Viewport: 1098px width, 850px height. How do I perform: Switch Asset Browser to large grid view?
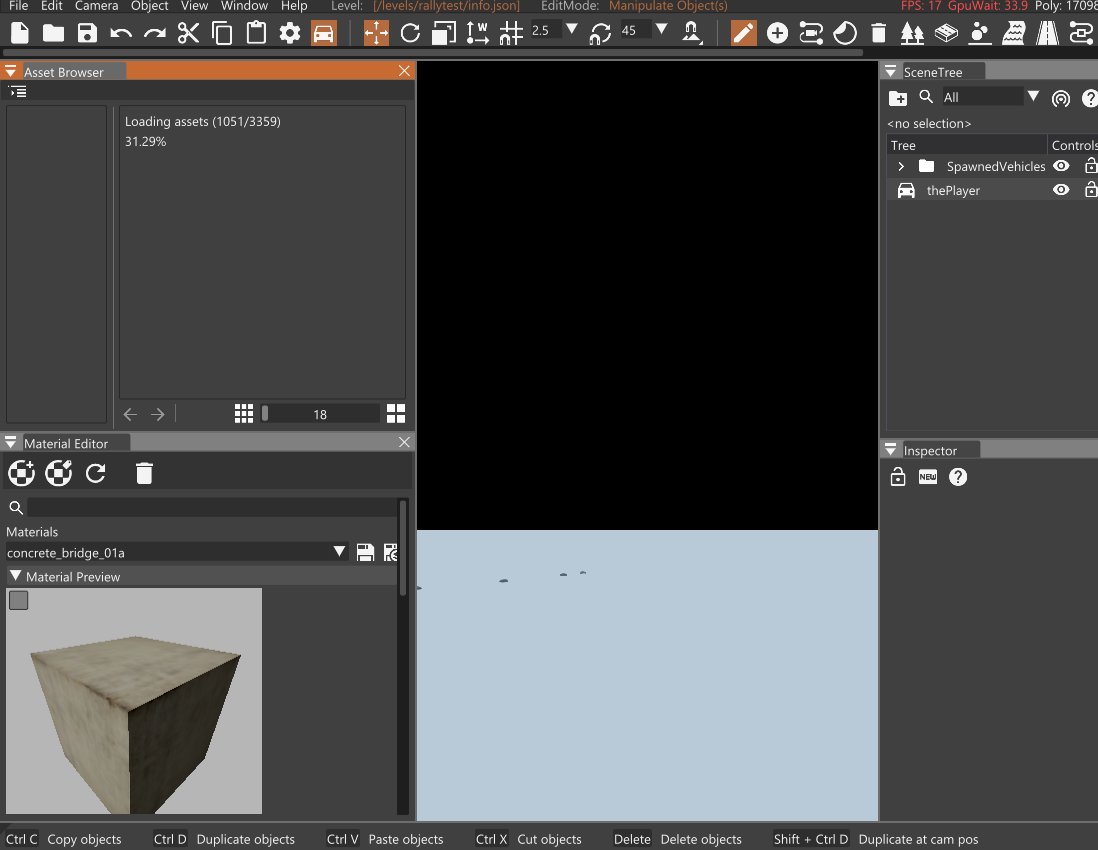(396, 414)
